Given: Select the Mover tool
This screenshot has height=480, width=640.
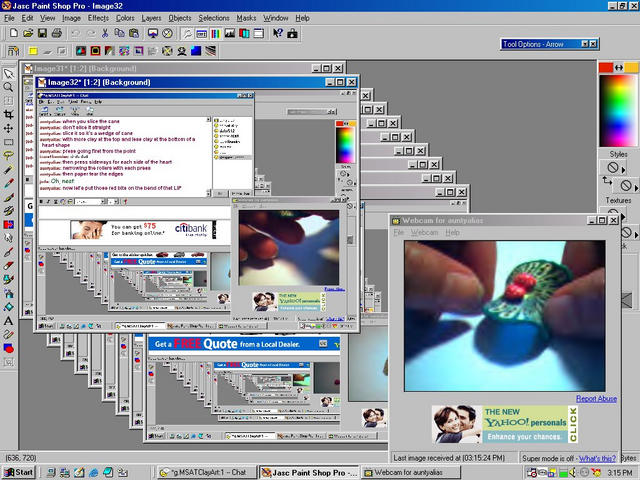Looking at the screenshot, I should click(9, 129).
